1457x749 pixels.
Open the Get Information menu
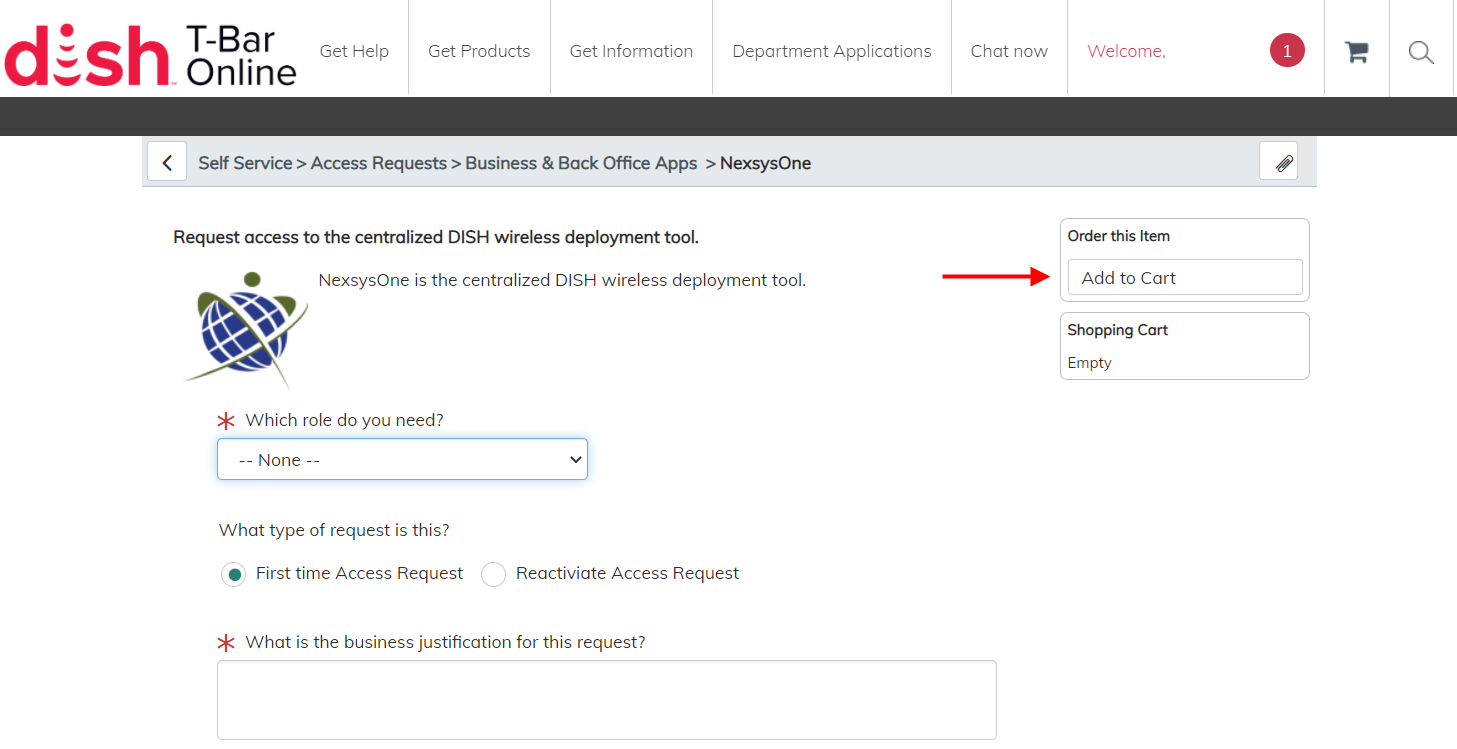tap(631, 51)
